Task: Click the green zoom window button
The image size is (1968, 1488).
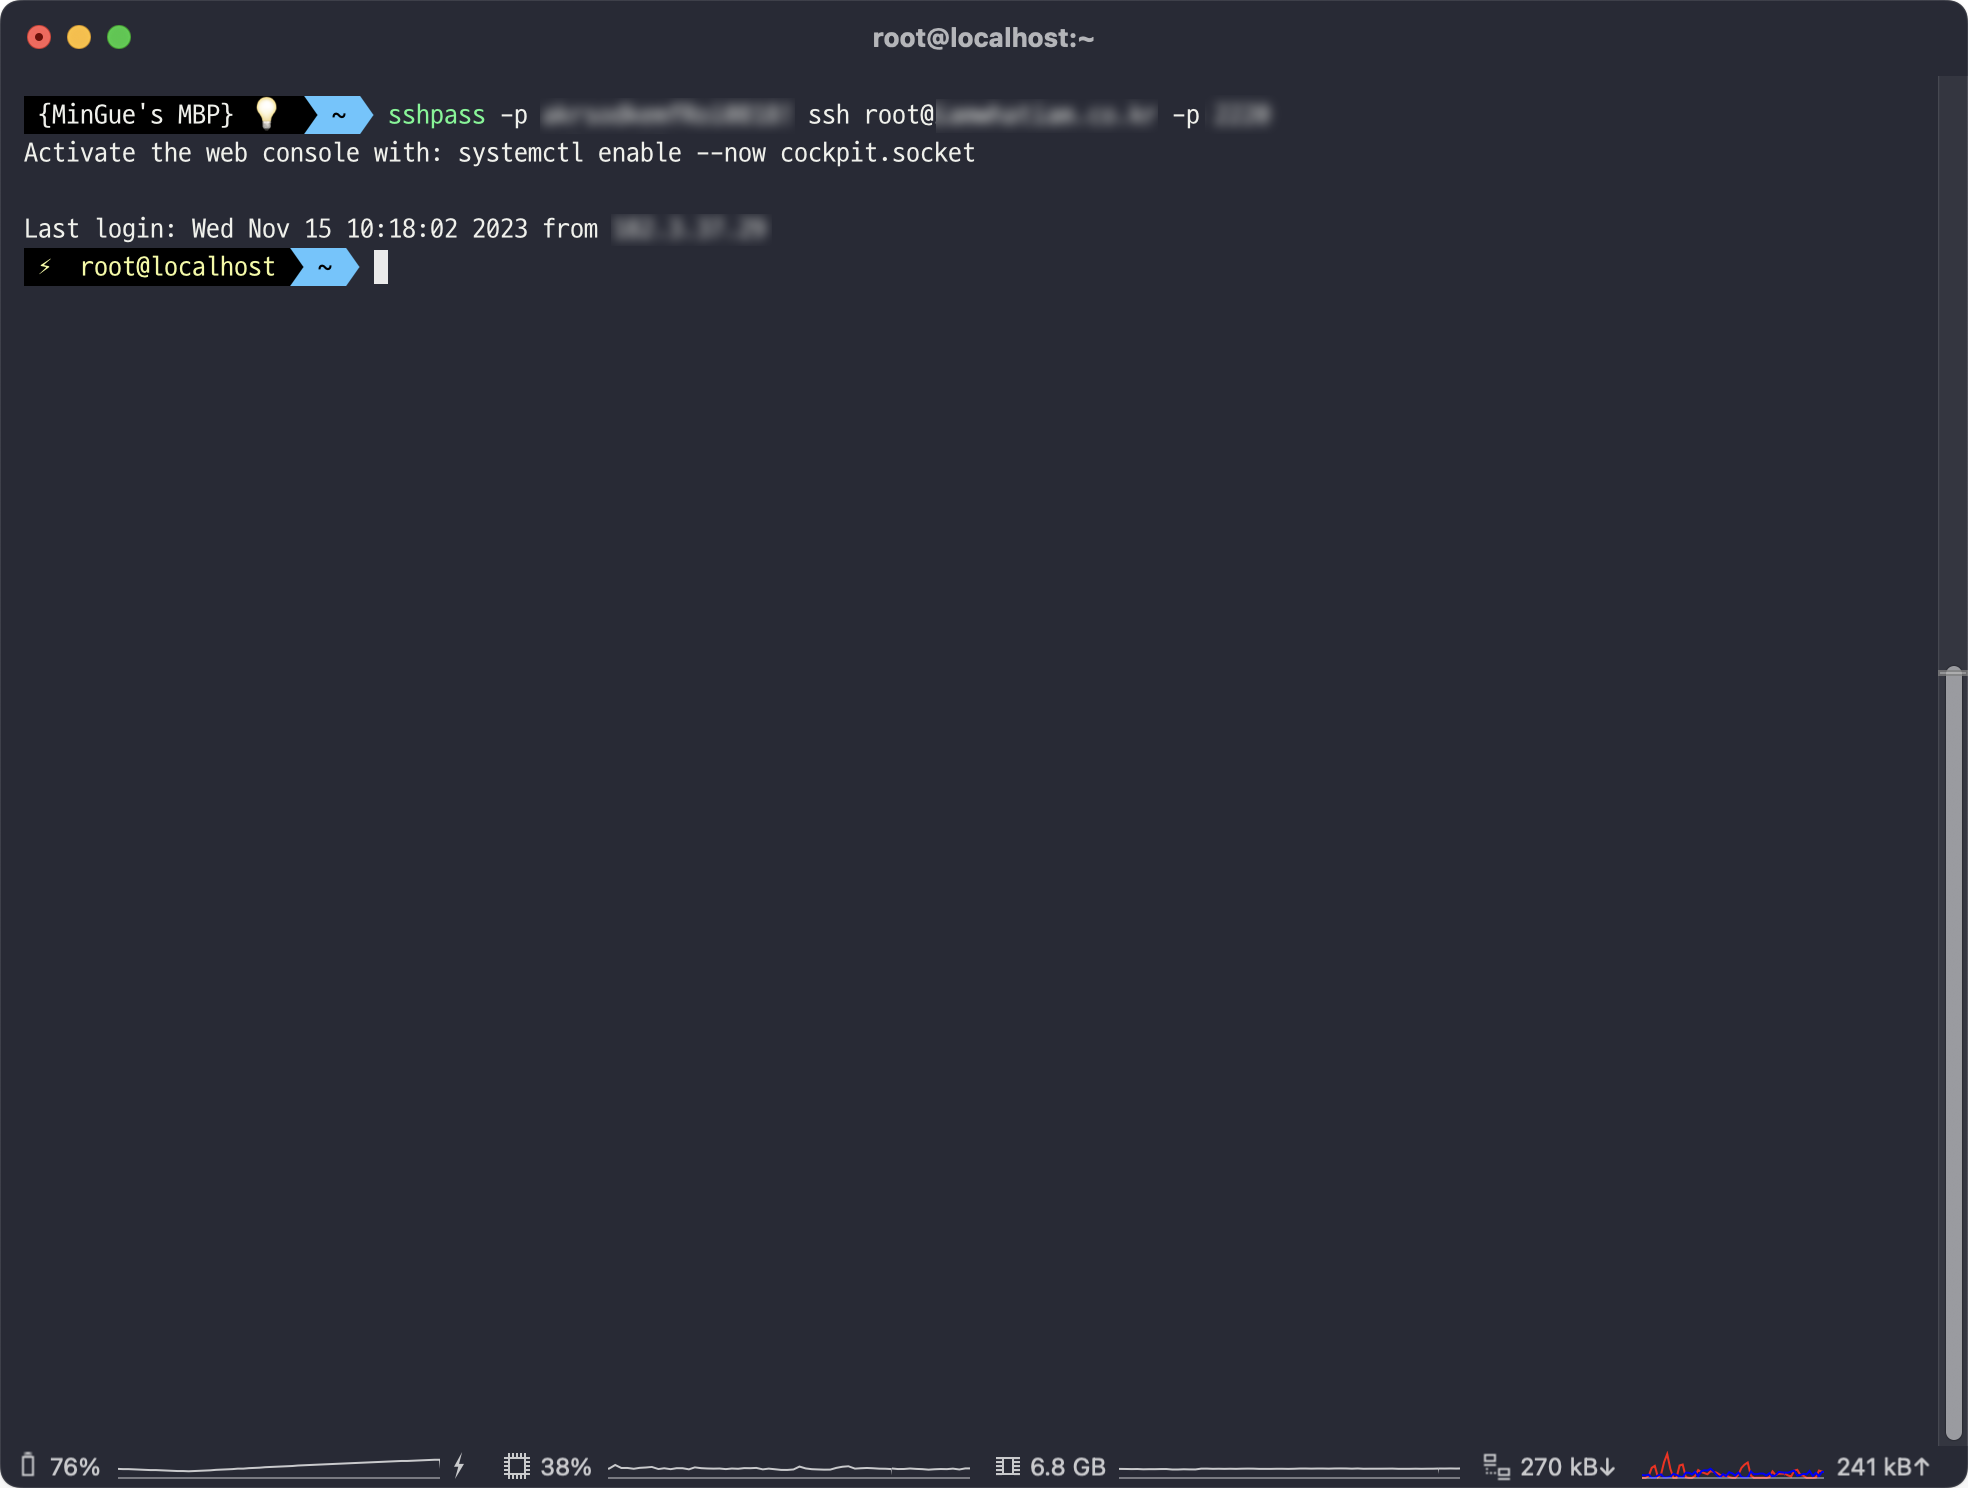Action: pyautogui.click(x=119, y=37)
